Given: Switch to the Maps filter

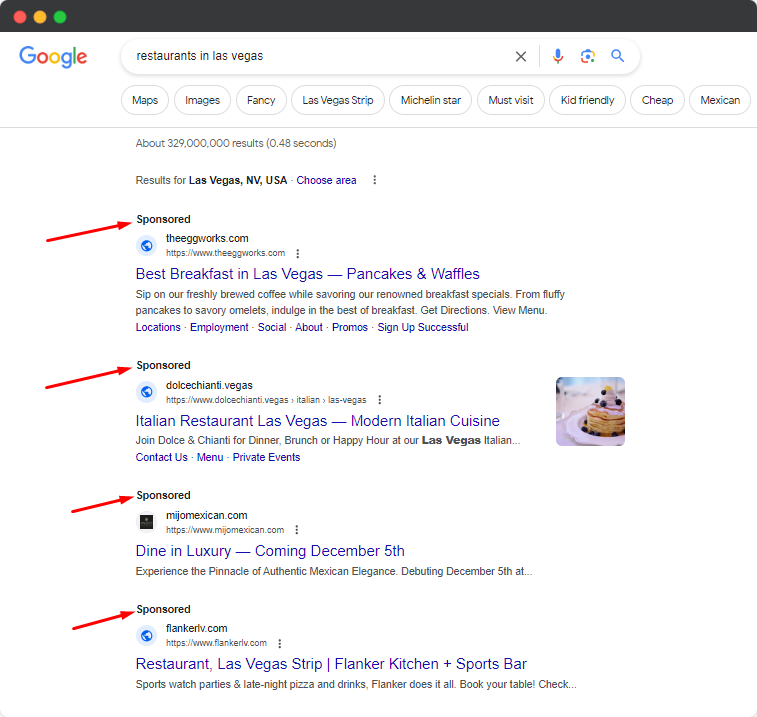Looking at the screenshot, I should click(x=145, y=100).
